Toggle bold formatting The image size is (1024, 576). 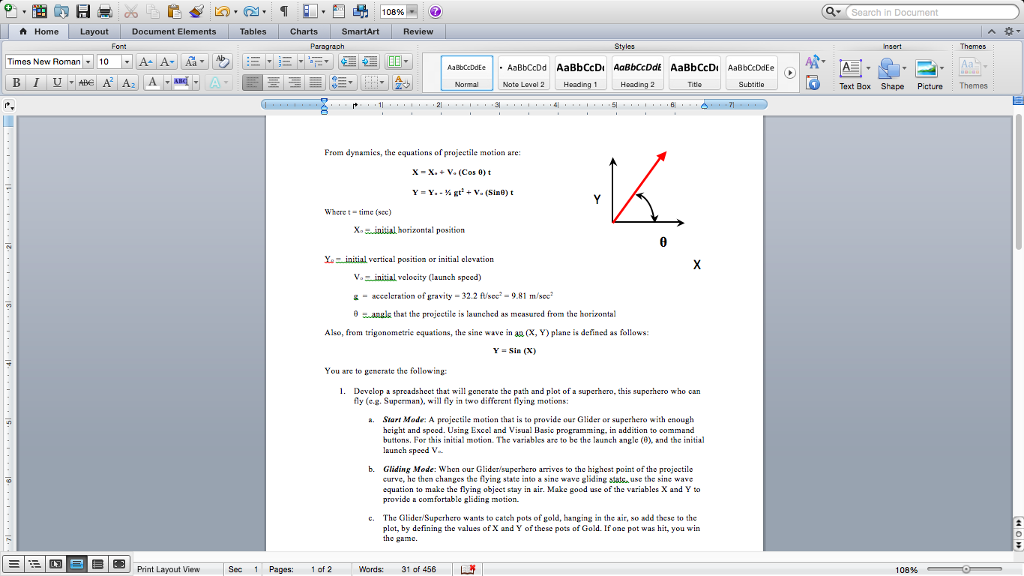point(16,81)
